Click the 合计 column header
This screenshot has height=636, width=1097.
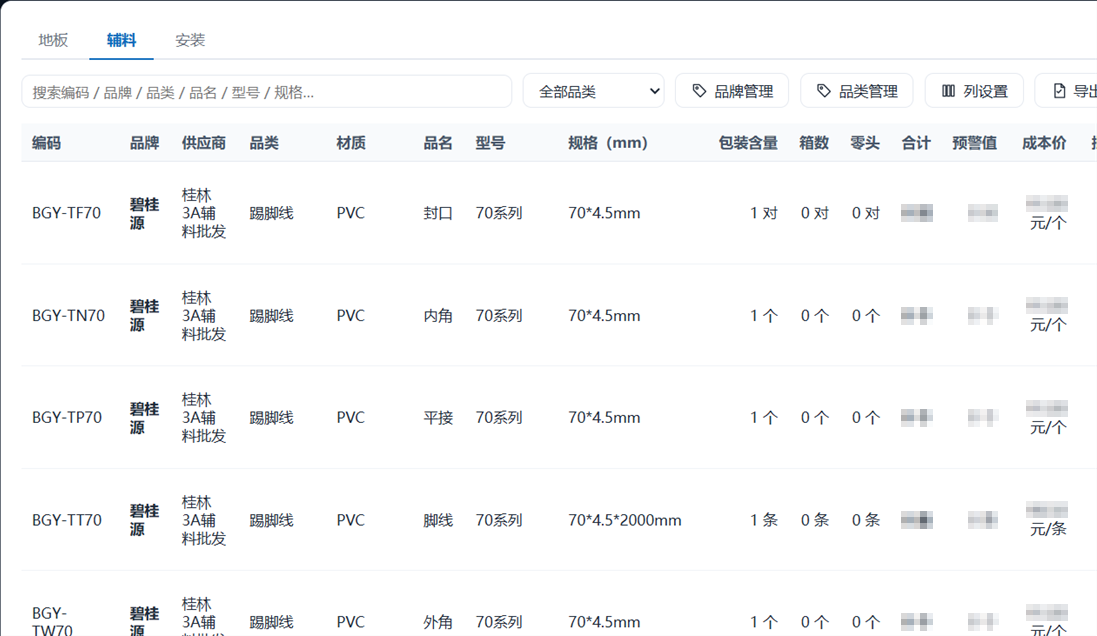click(x=916, y=143)
